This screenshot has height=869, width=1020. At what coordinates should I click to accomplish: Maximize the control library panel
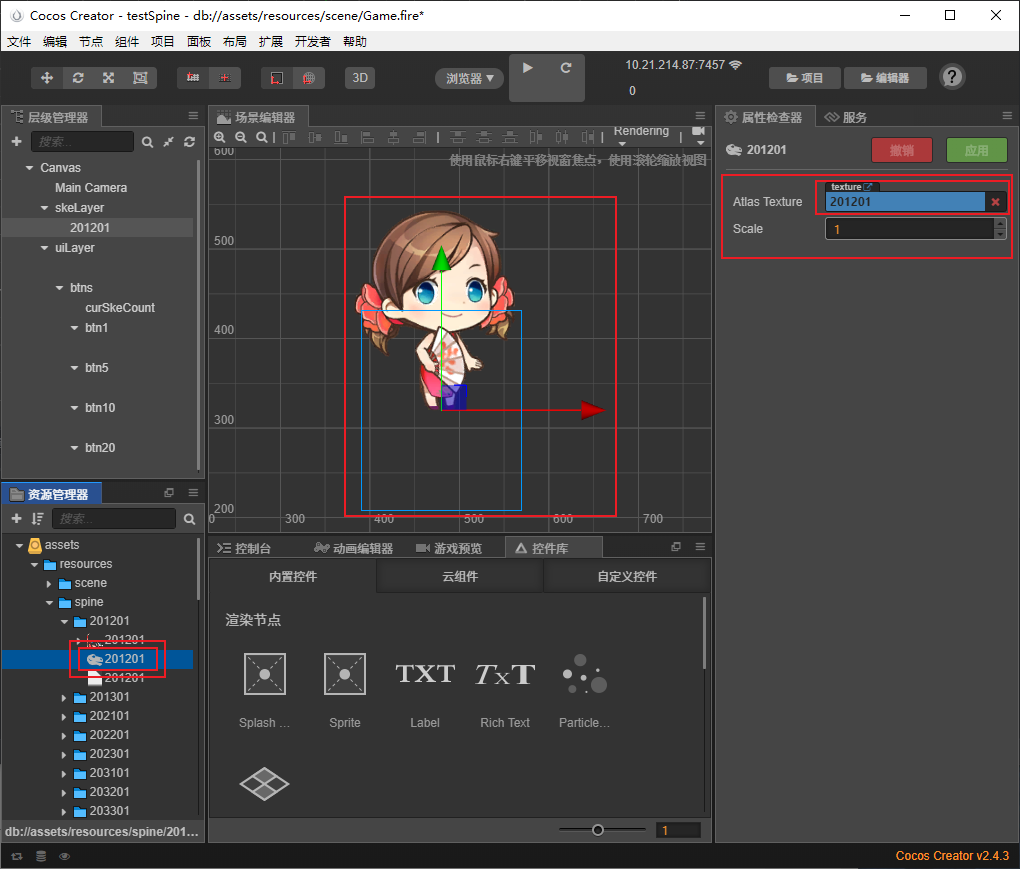click(676, 546)
